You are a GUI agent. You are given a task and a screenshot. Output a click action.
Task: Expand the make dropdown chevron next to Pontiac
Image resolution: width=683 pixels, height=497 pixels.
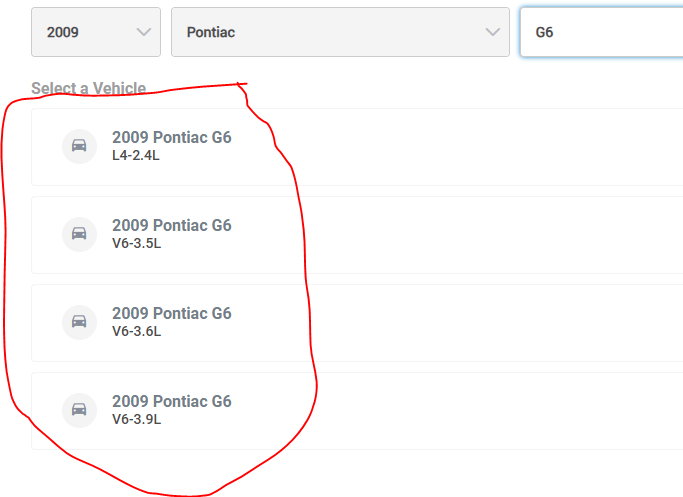pyautogui.click(x=492, y=32)
